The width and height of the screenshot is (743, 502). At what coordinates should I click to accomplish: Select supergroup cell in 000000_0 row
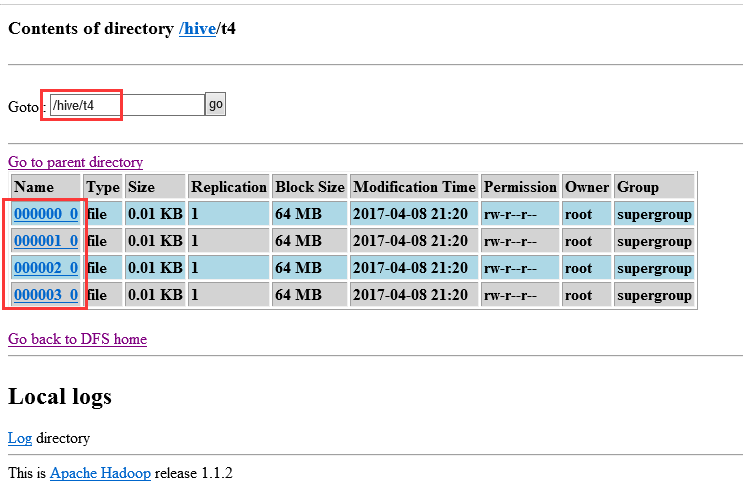coord(654,214)
